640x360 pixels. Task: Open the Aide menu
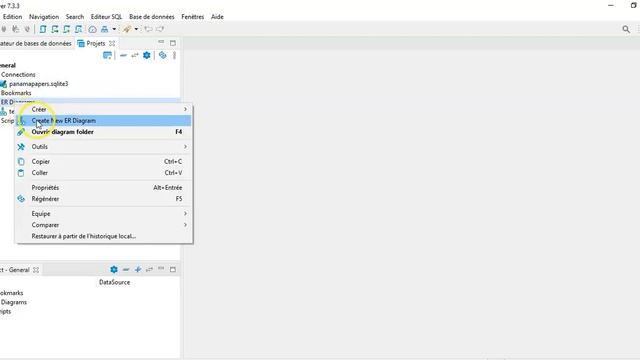pyautogui.click(x=217, y=17)
